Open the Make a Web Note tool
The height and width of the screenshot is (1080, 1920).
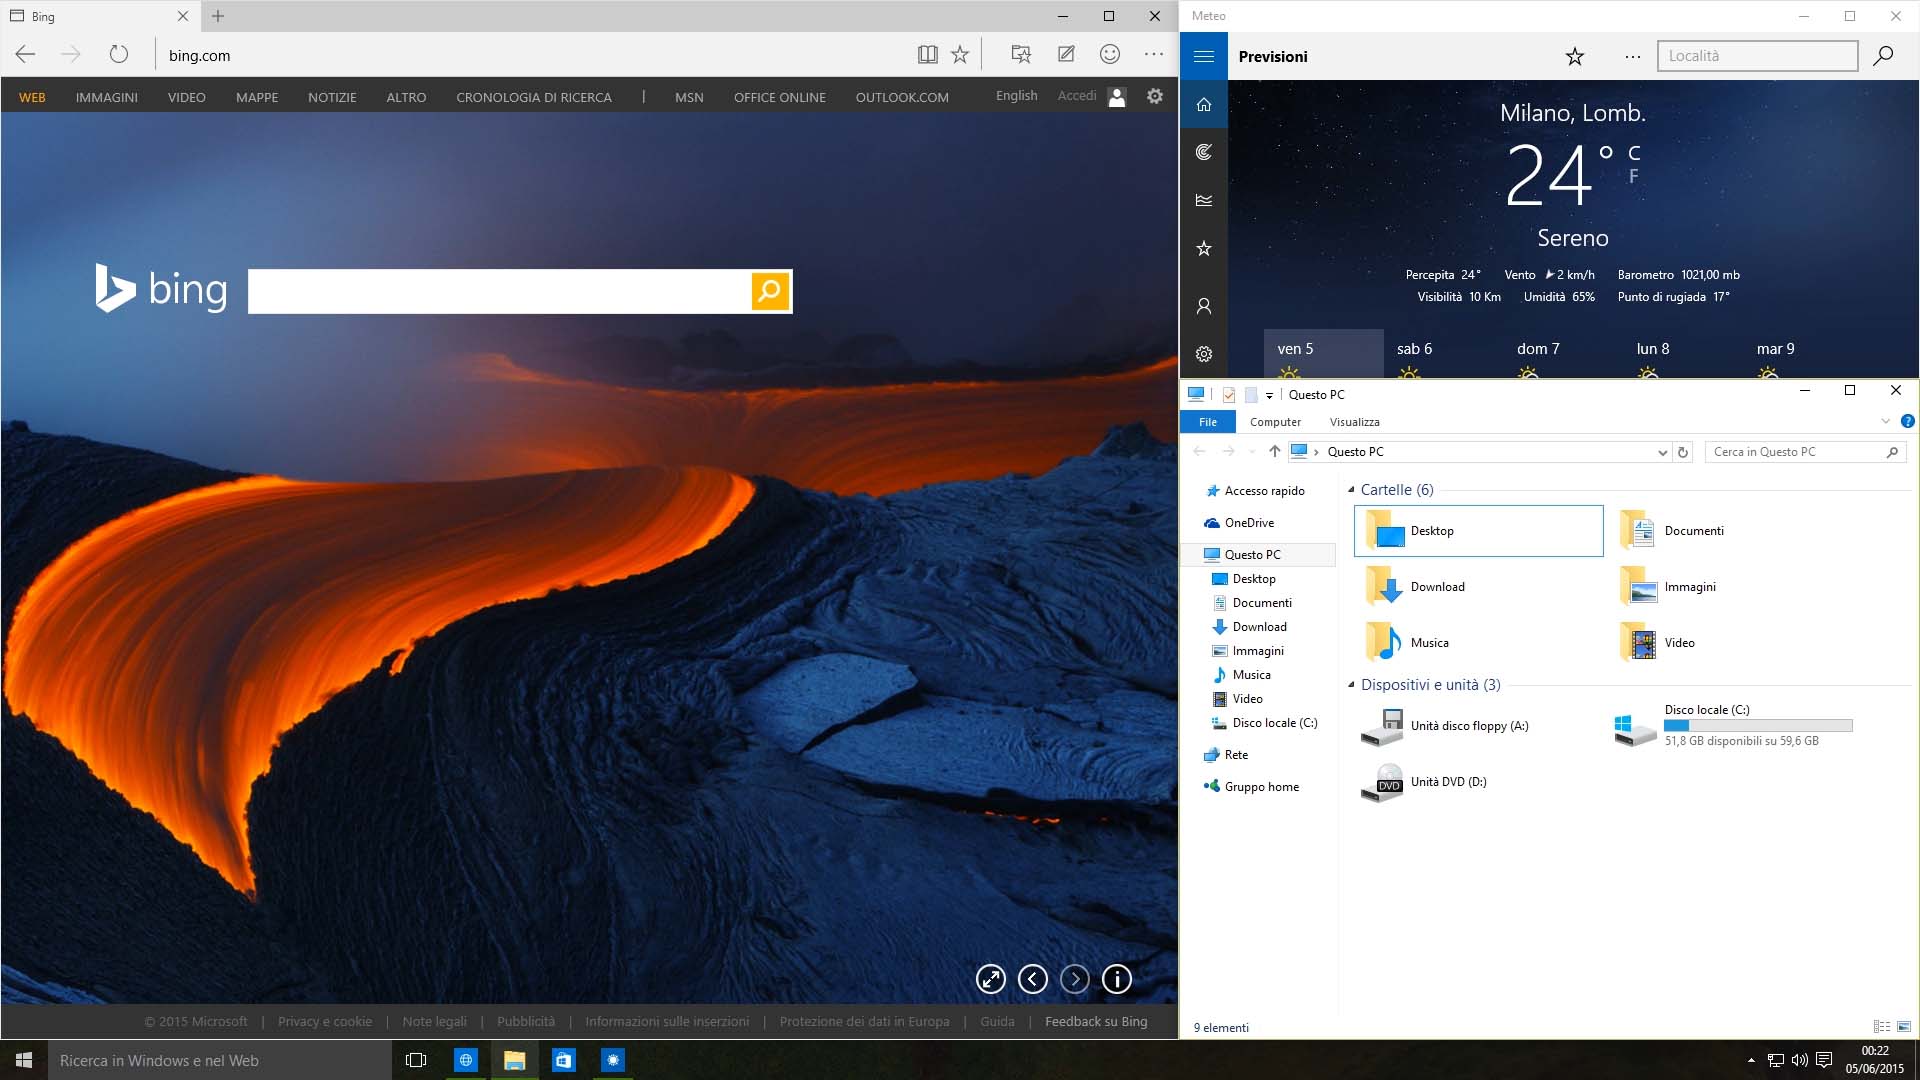coord(1066,55)
